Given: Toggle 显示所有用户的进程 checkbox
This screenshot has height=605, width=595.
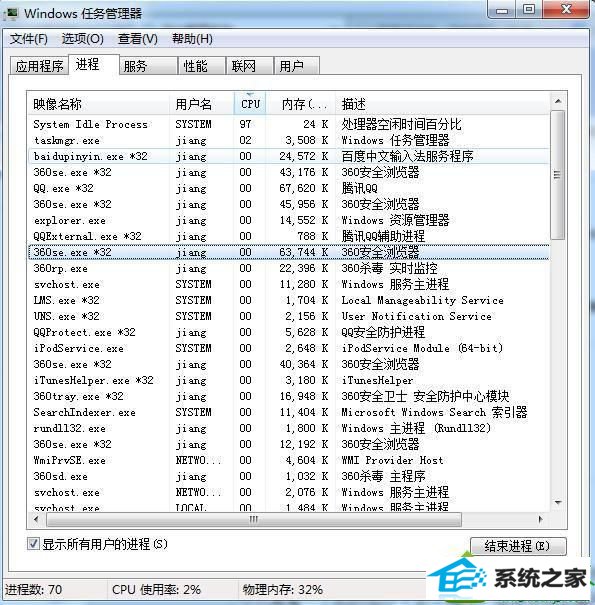Looking at the screenshot, I should tap(33, 544).
